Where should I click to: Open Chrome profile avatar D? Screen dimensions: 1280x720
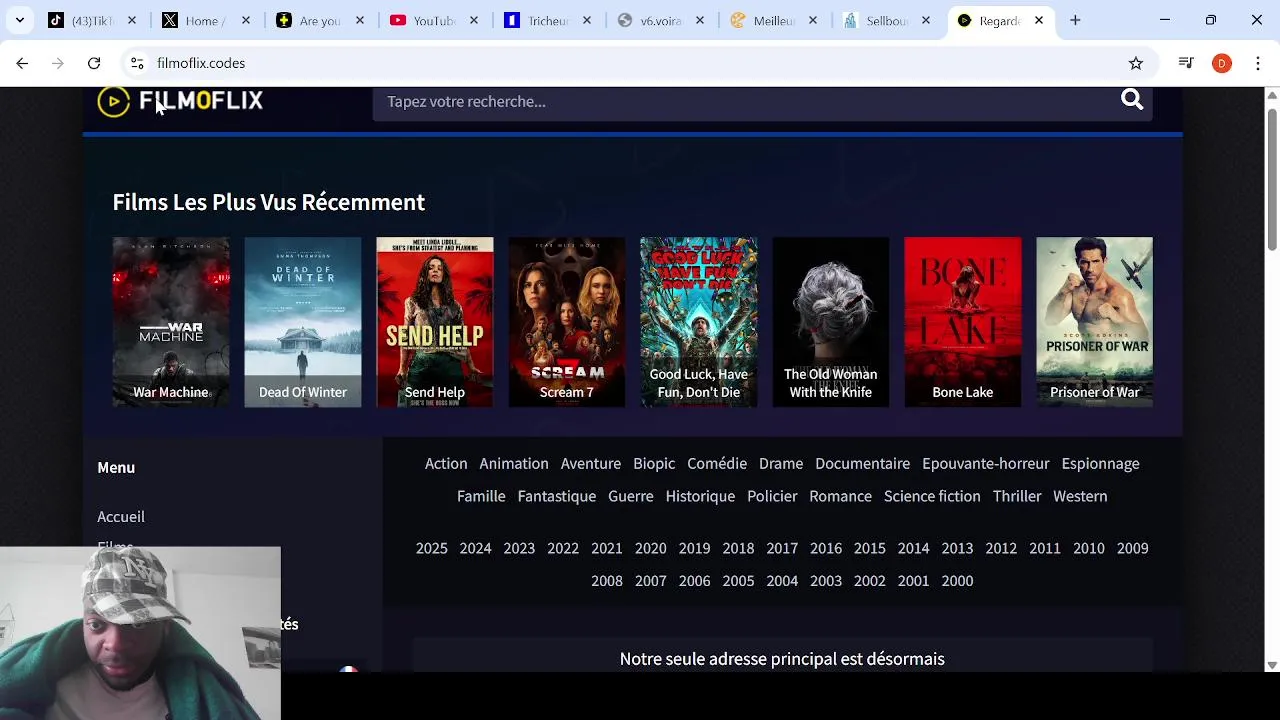(1222, 63)
